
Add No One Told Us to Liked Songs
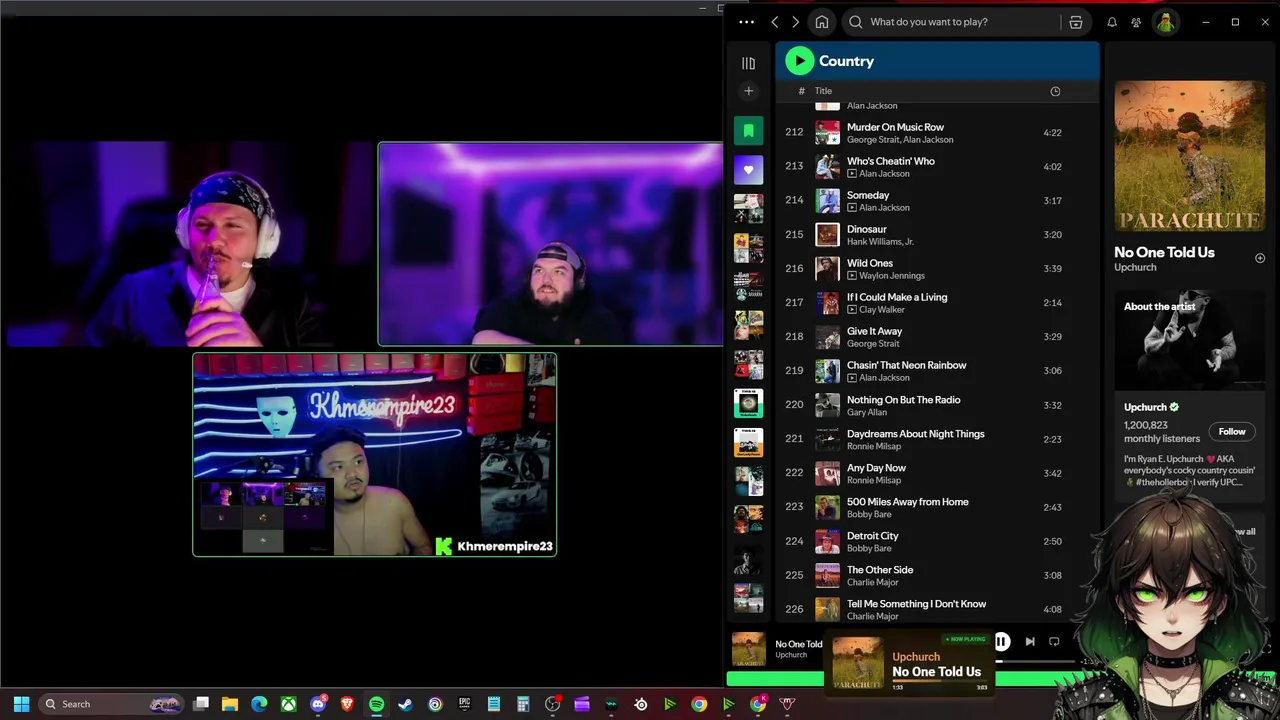1260,258
